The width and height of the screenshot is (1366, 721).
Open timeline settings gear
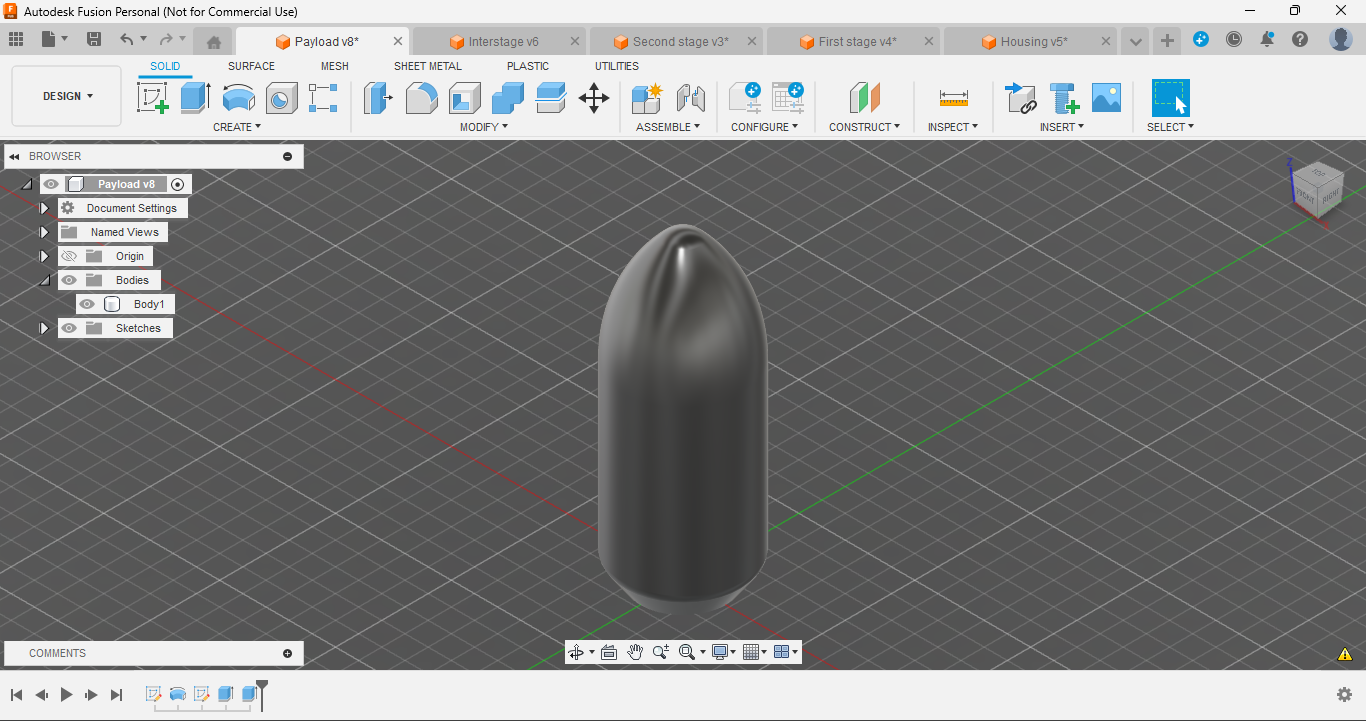pos(1345,694)
